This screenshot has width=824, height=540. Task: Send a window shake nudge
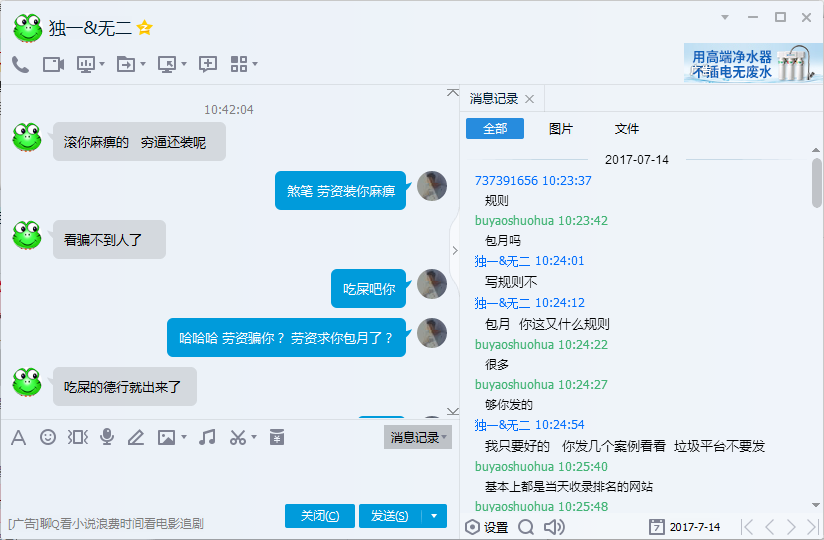point(78,437)
